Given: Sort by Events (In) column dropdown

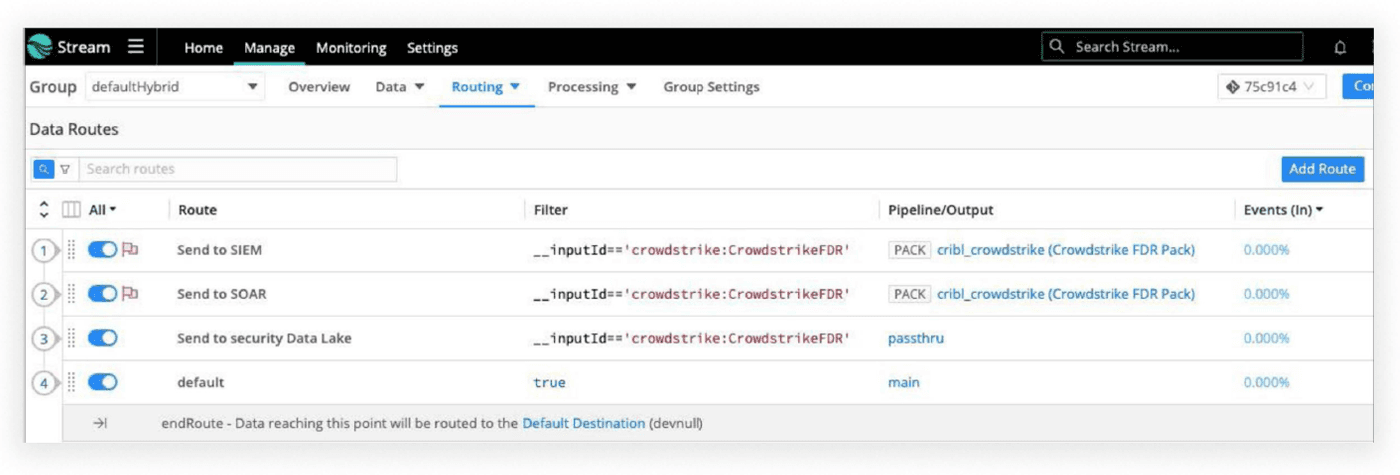Looking at the screenshot, I should click(x=1284, y=210).
